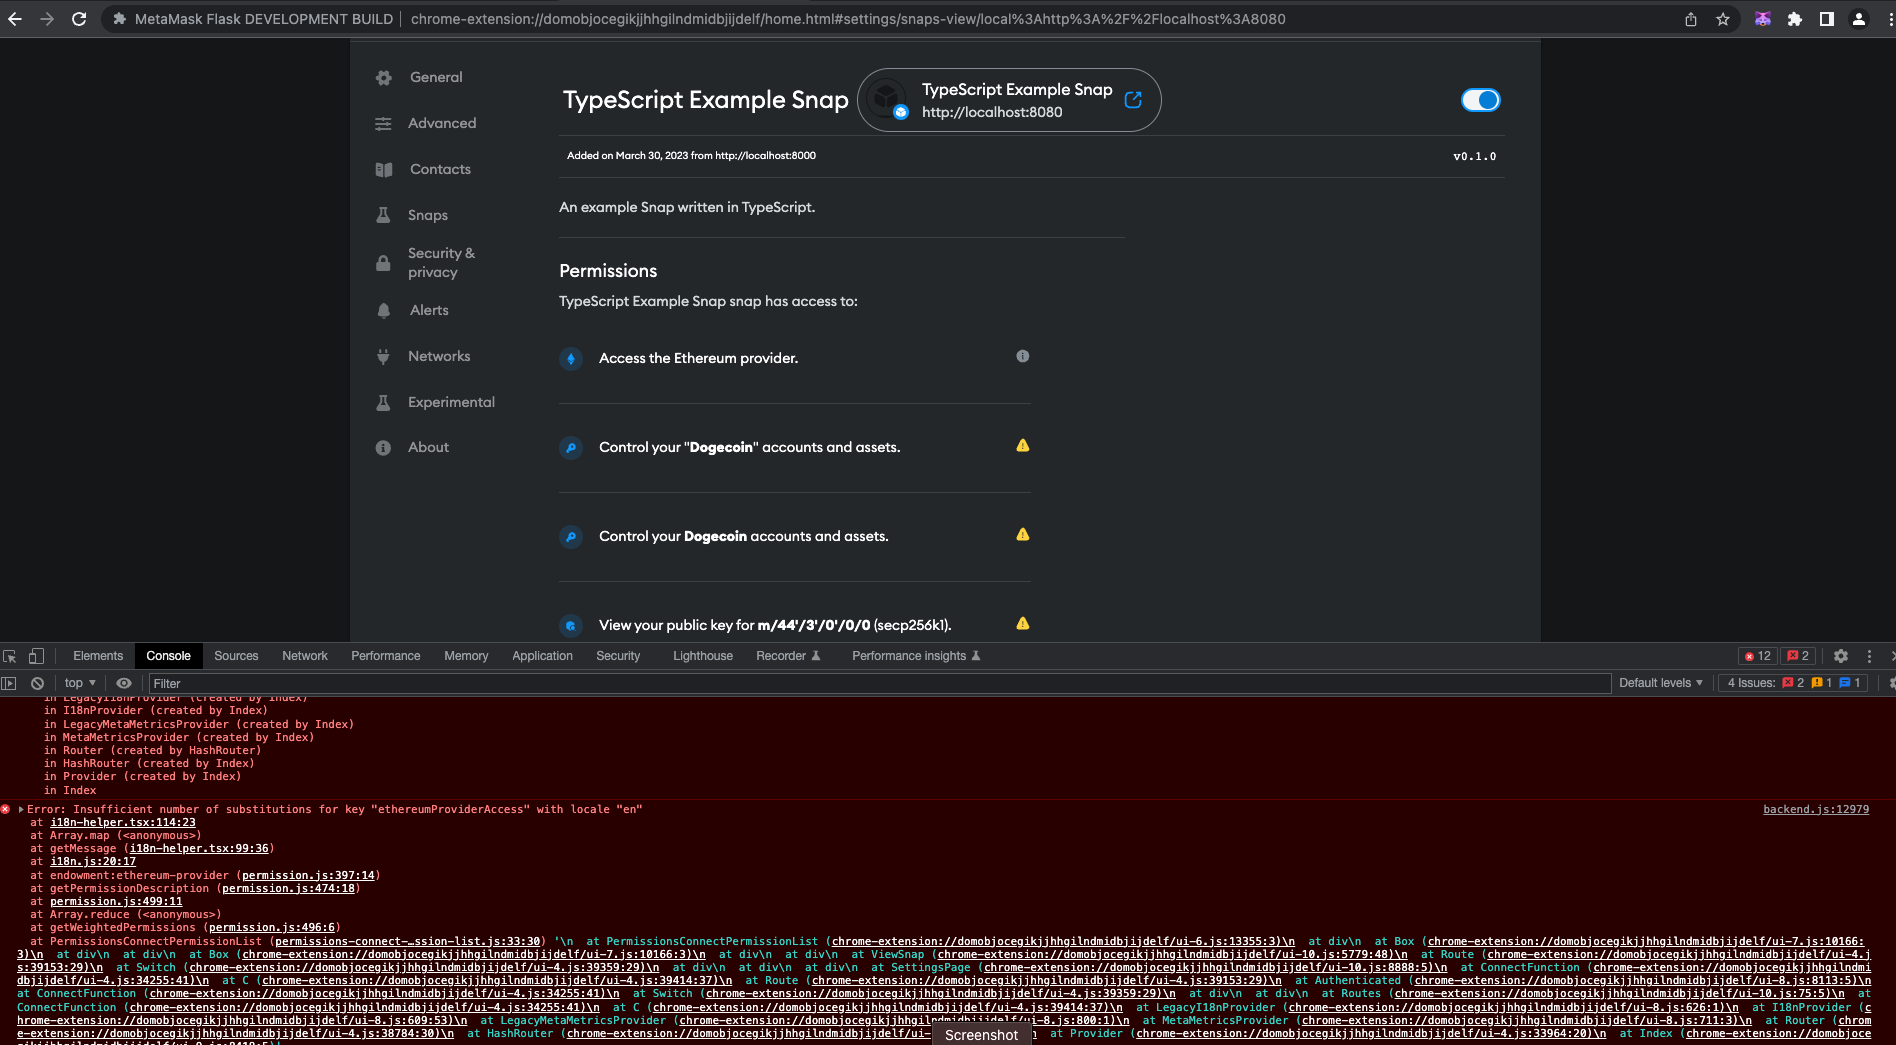Clear the console with the clear icon

[37, 683]
